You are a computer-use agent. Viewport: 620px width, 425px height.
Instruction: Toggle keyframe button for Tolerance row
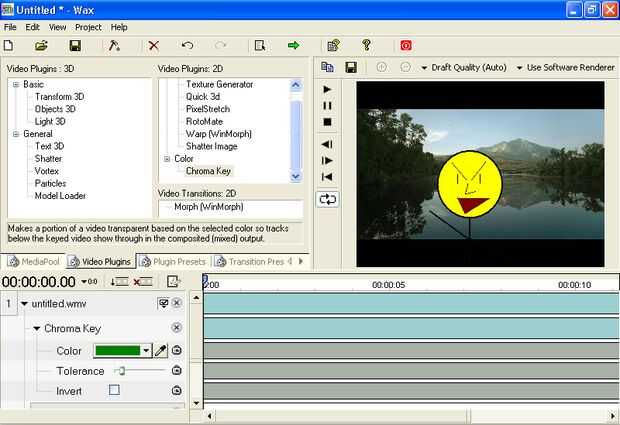[177, 371]
